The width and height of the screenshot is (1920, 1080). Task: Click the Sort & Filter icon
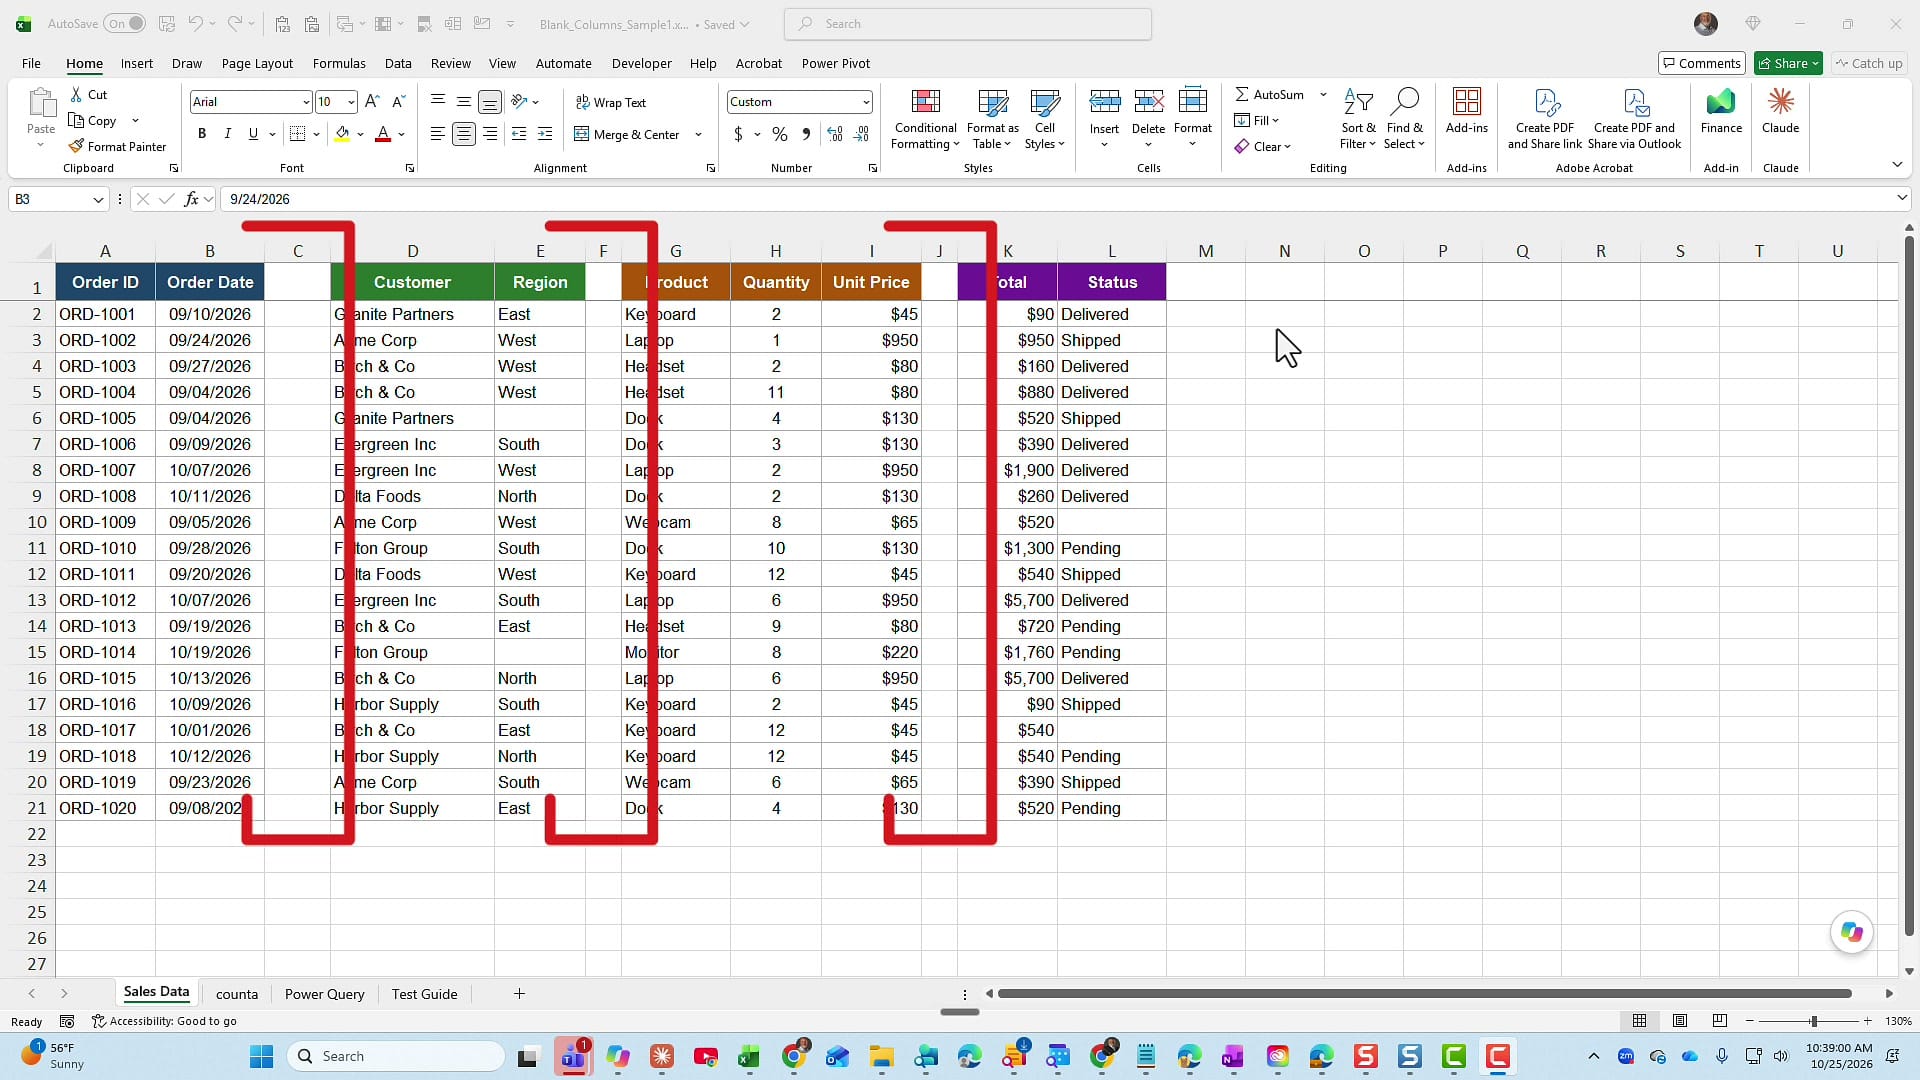[1358, 102]
